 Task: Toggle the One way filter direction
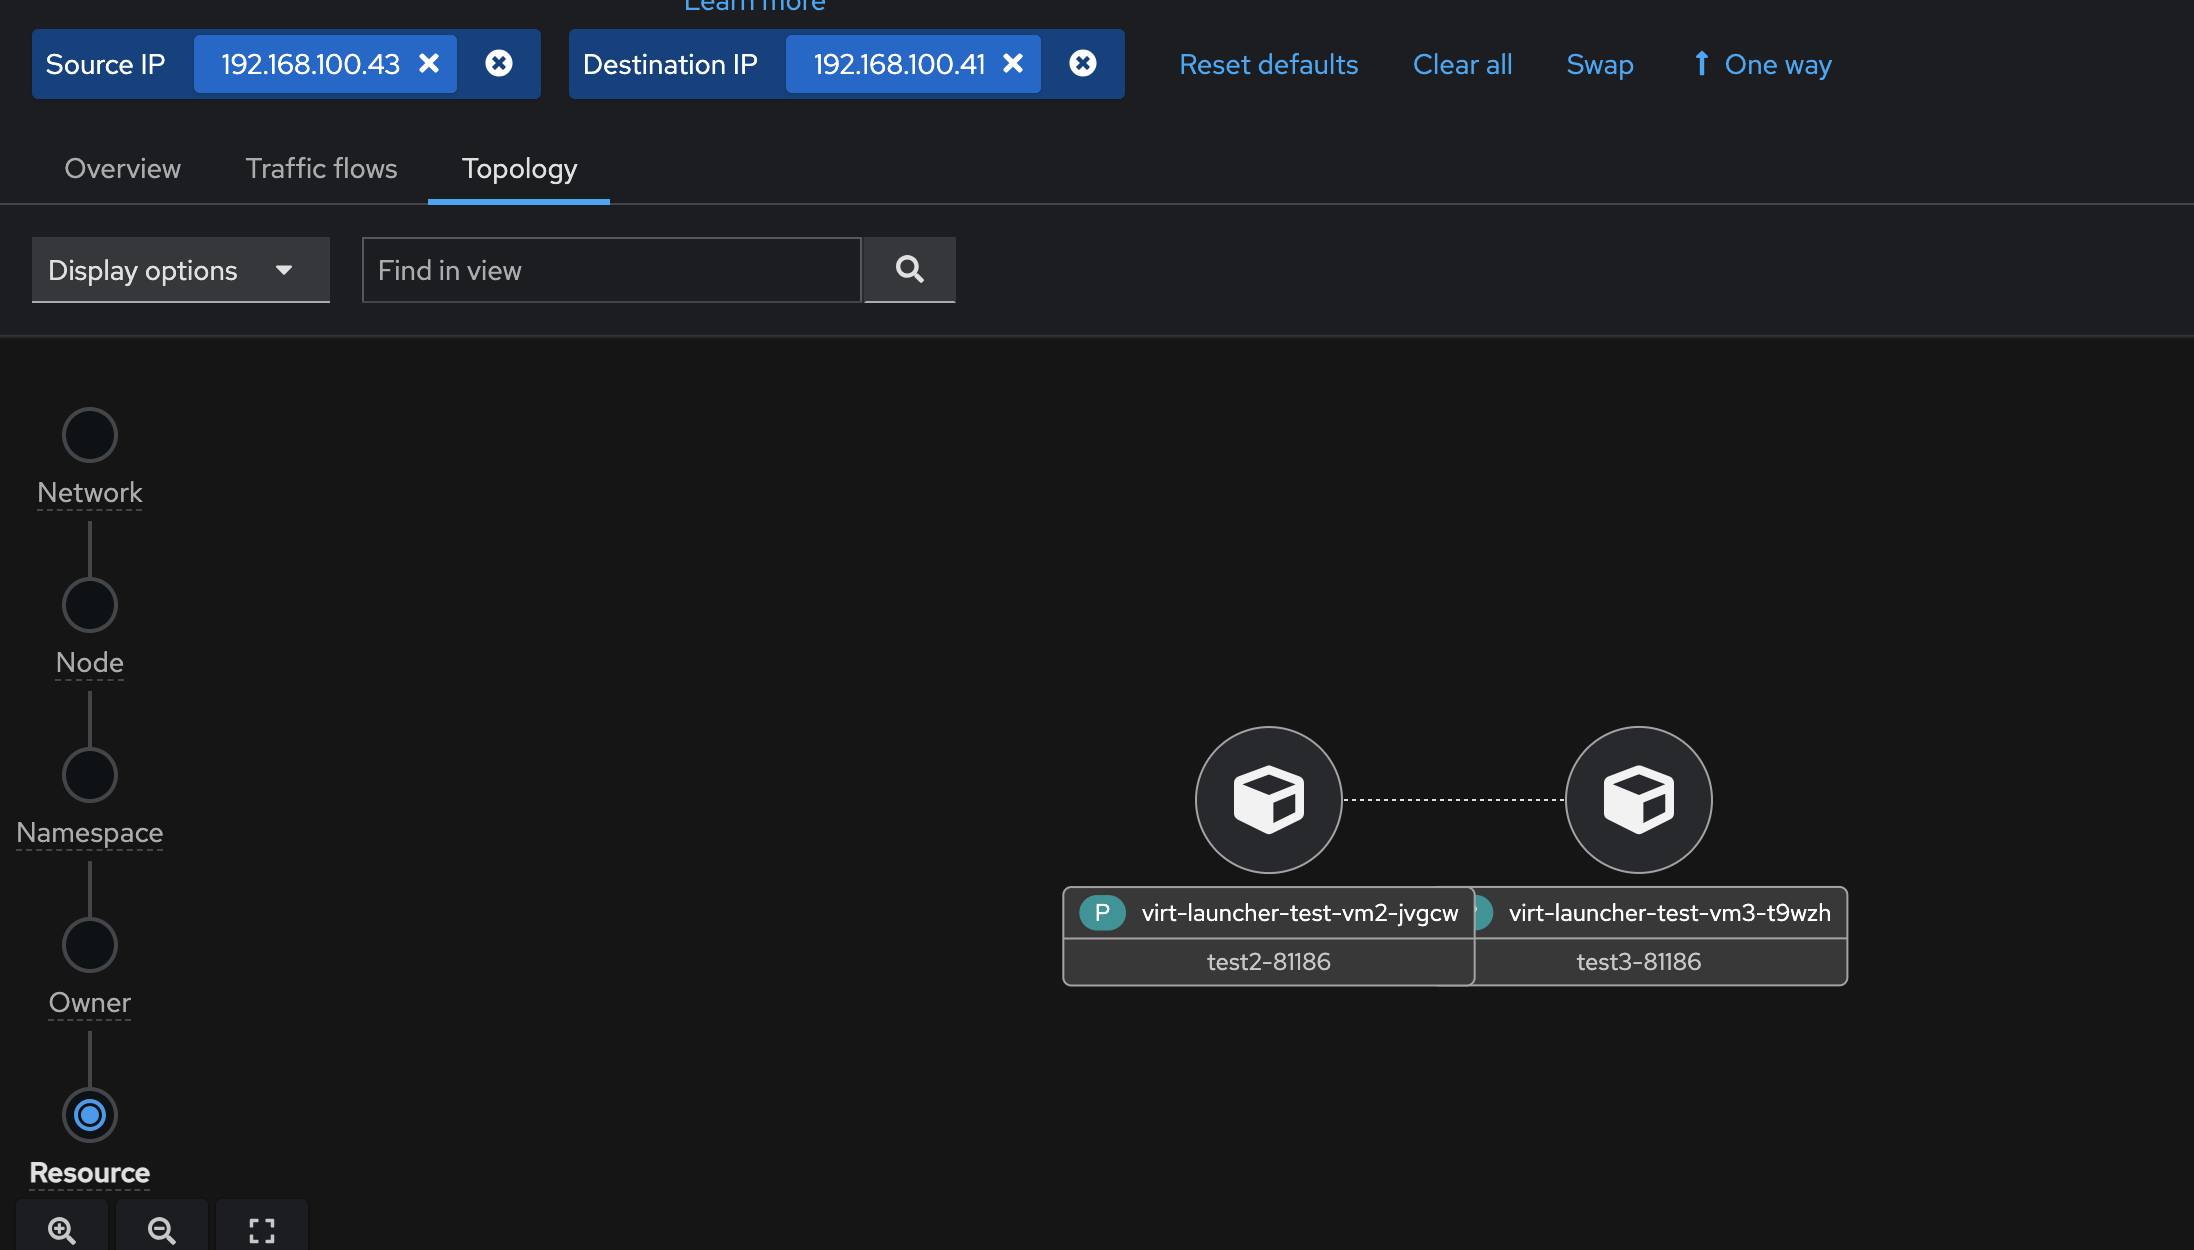click(x=1762, y=65)
